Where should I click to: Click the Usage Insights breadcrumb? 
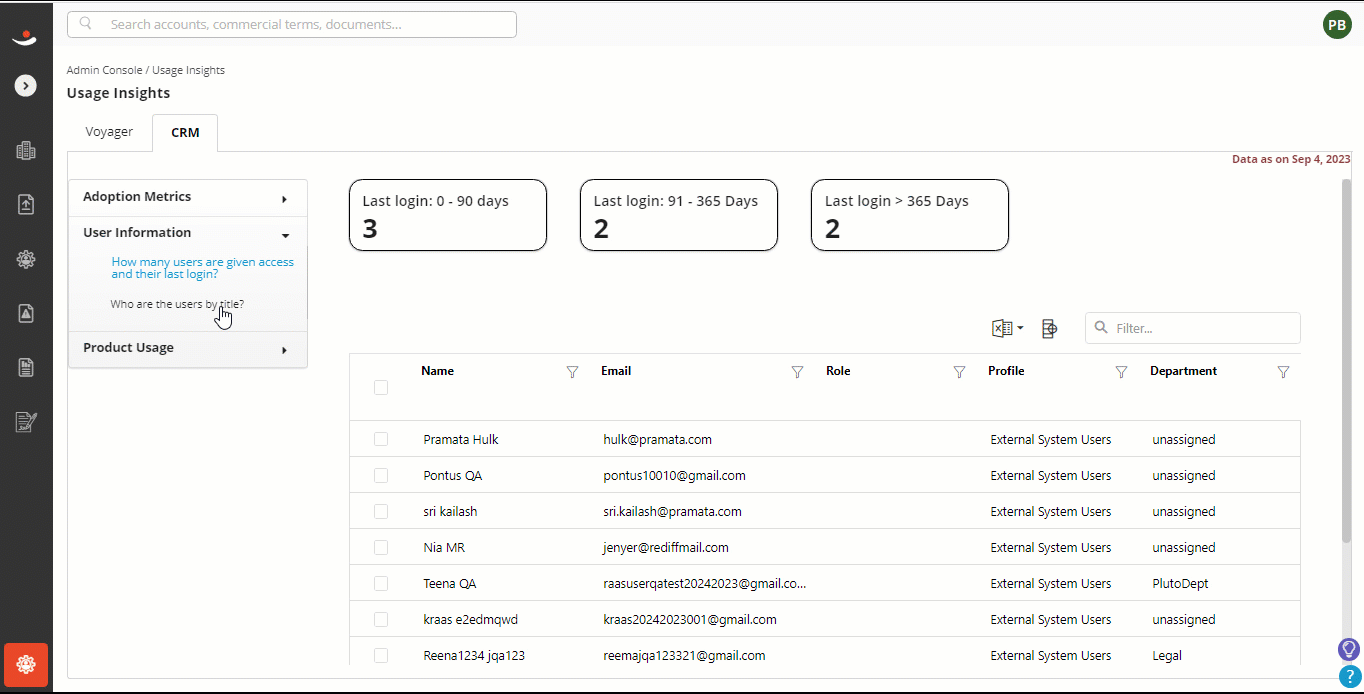click(188, 70)
